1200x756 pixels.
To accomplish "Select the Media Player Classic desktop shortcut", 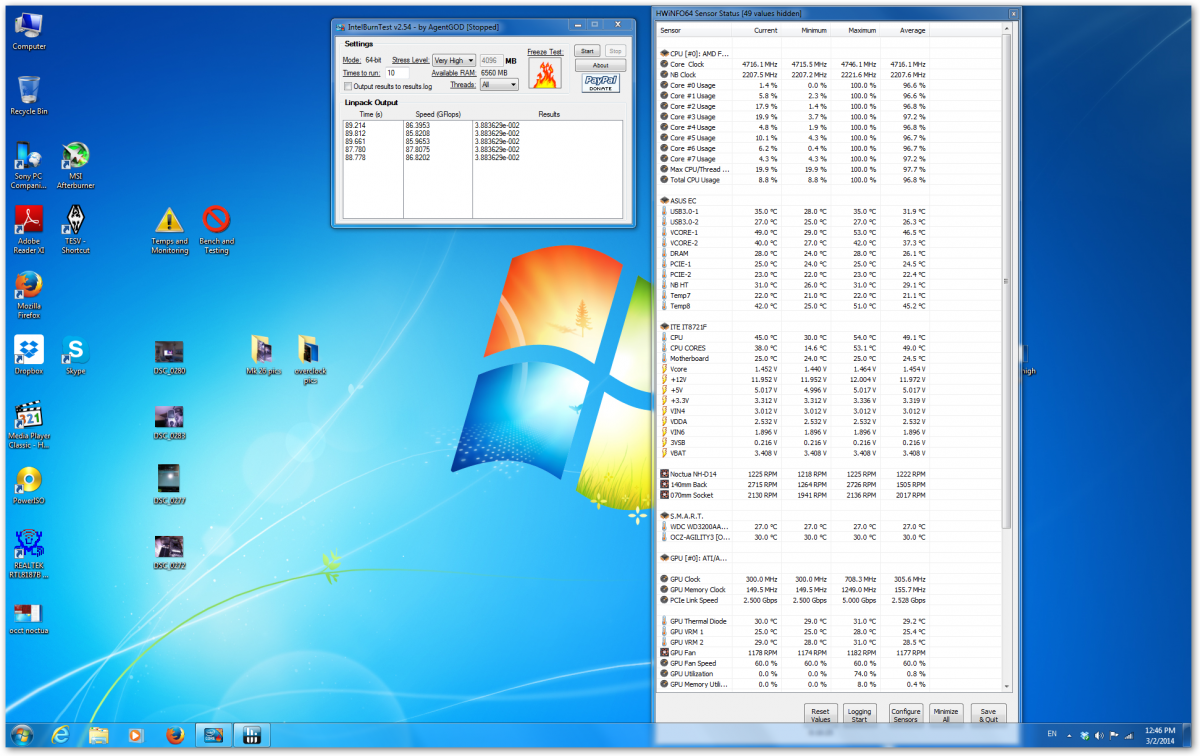I will click(x=29, y=426).
